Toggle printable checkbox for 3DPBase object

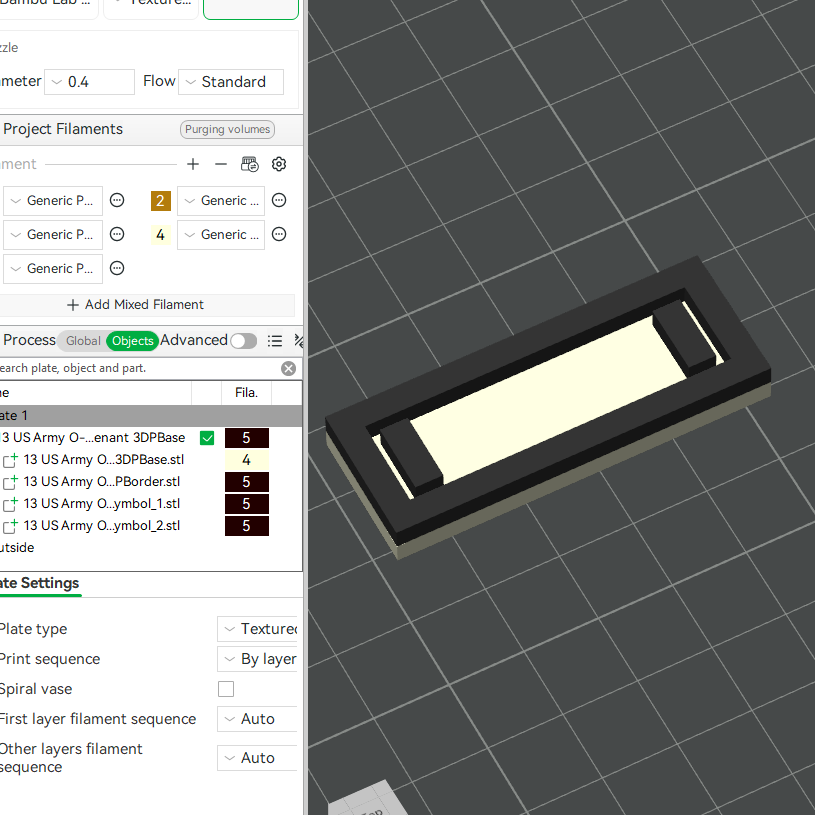coord(207,438)
